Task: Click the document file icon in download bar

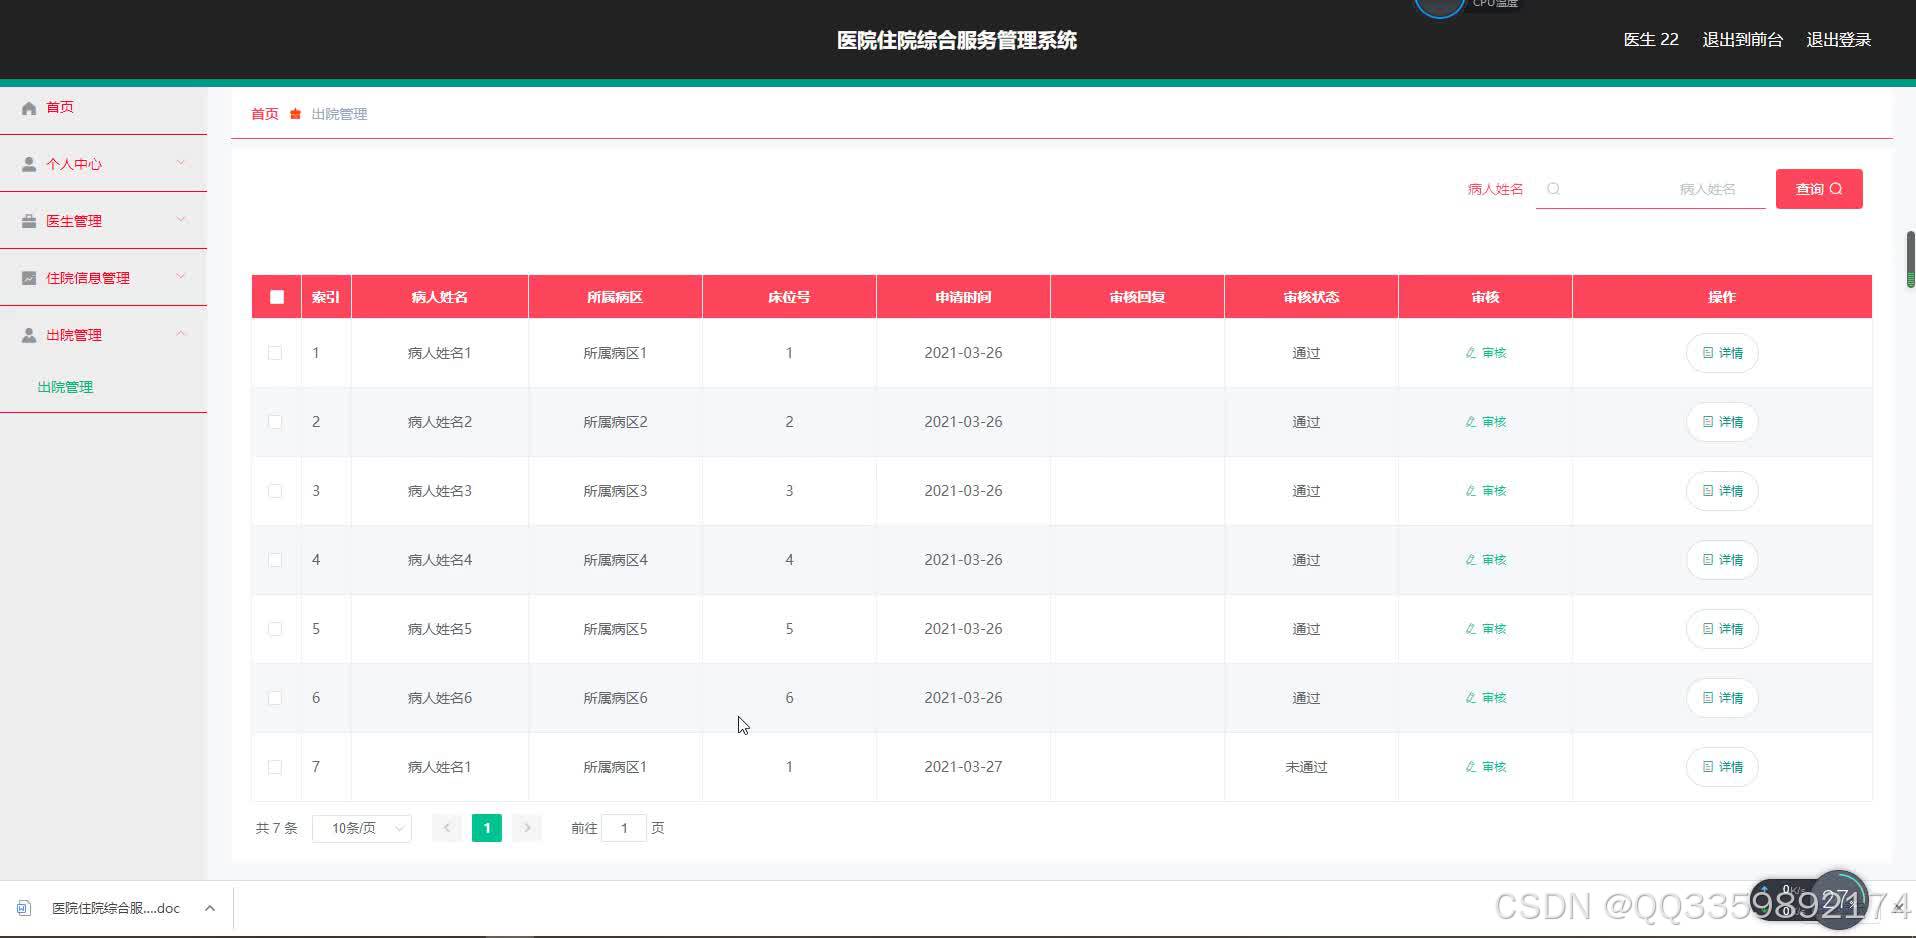Action: coord(24,908)
